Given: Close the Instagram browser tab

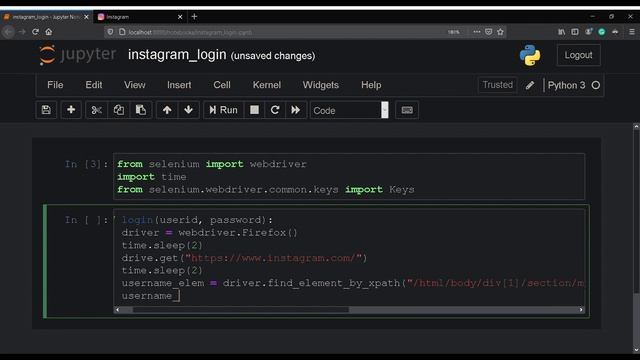Looking at the screenshot, I should click(x=180, y=17).
